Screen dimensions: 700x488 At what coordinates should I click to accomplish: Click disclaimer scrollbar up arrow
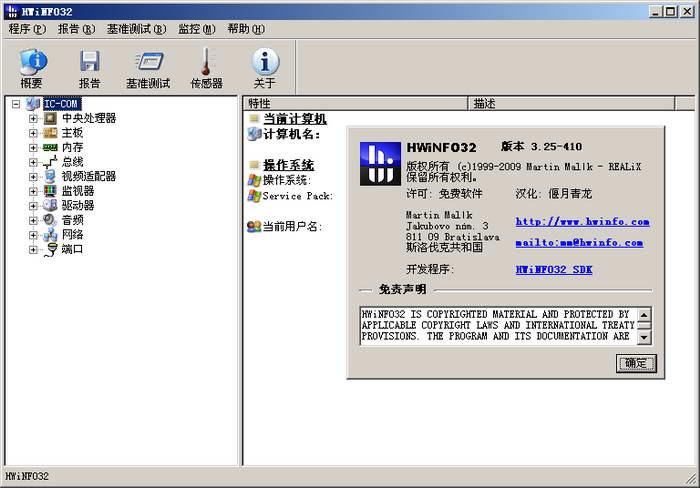click(644, 315)
